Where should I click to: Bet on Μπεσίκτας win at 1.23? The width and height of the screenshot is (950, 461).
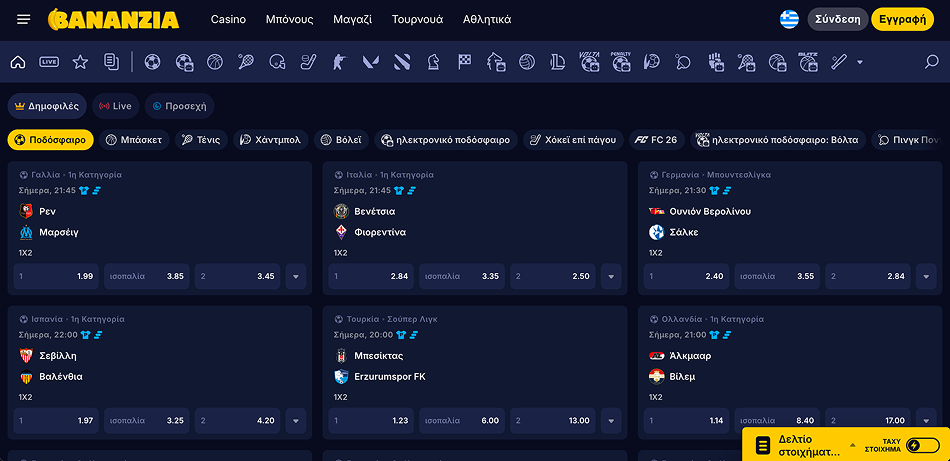tap(371, 420)
